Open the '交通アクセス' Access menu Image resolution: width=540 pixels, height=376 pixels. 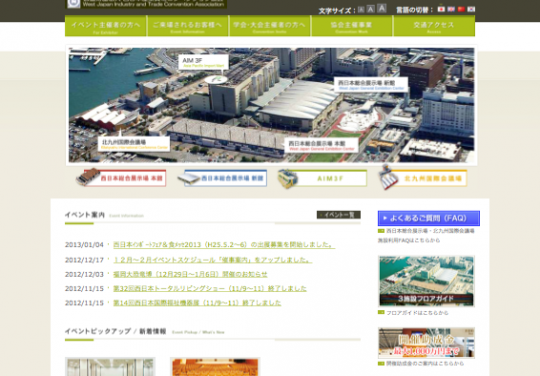point(434,26)
